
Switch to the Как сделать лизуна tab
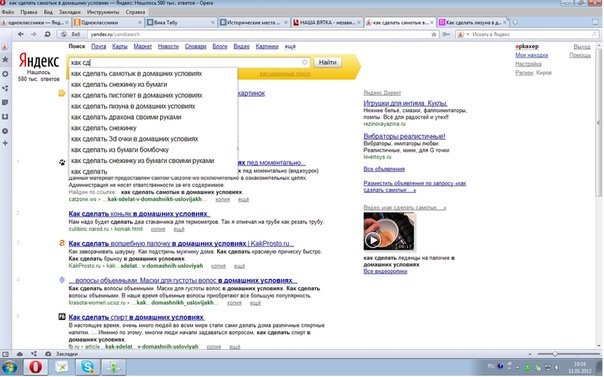pyautogui.click(x=473, y=23)
